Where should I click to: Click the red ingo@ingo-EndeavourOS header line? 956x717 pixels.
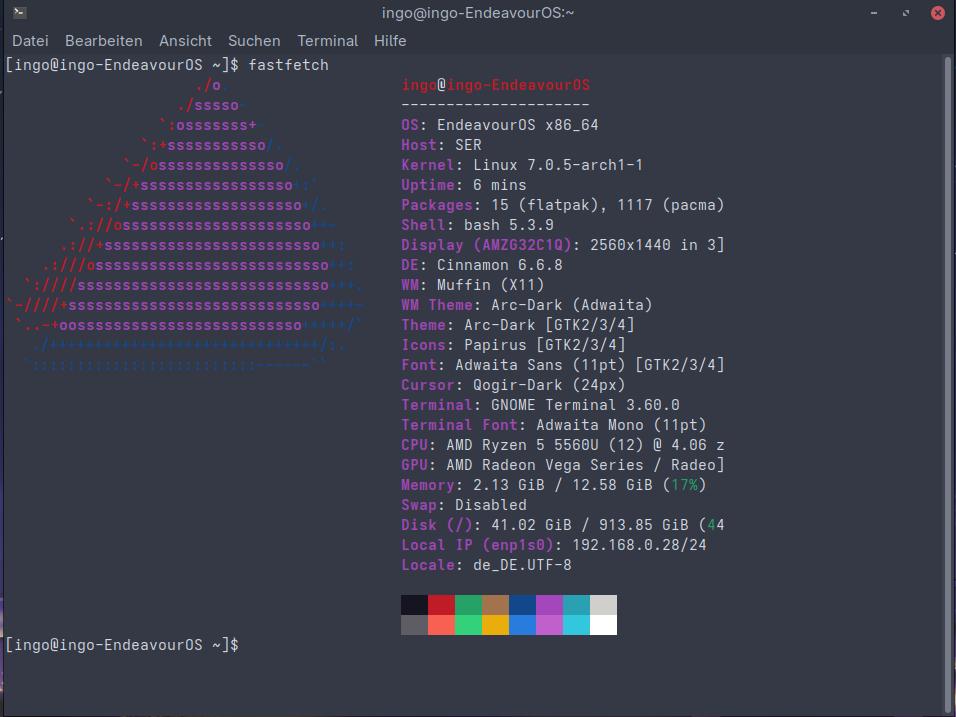(x=496, y=85)
